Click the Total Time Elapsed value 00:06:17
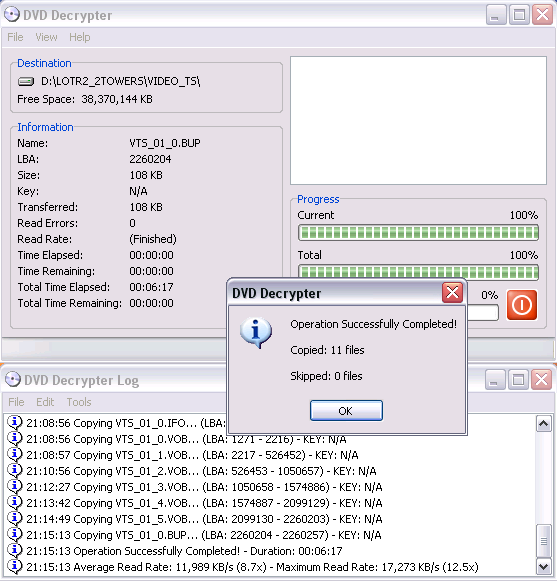Image resolution: width=557 pixels, height=581 pixels. point(151,287)
